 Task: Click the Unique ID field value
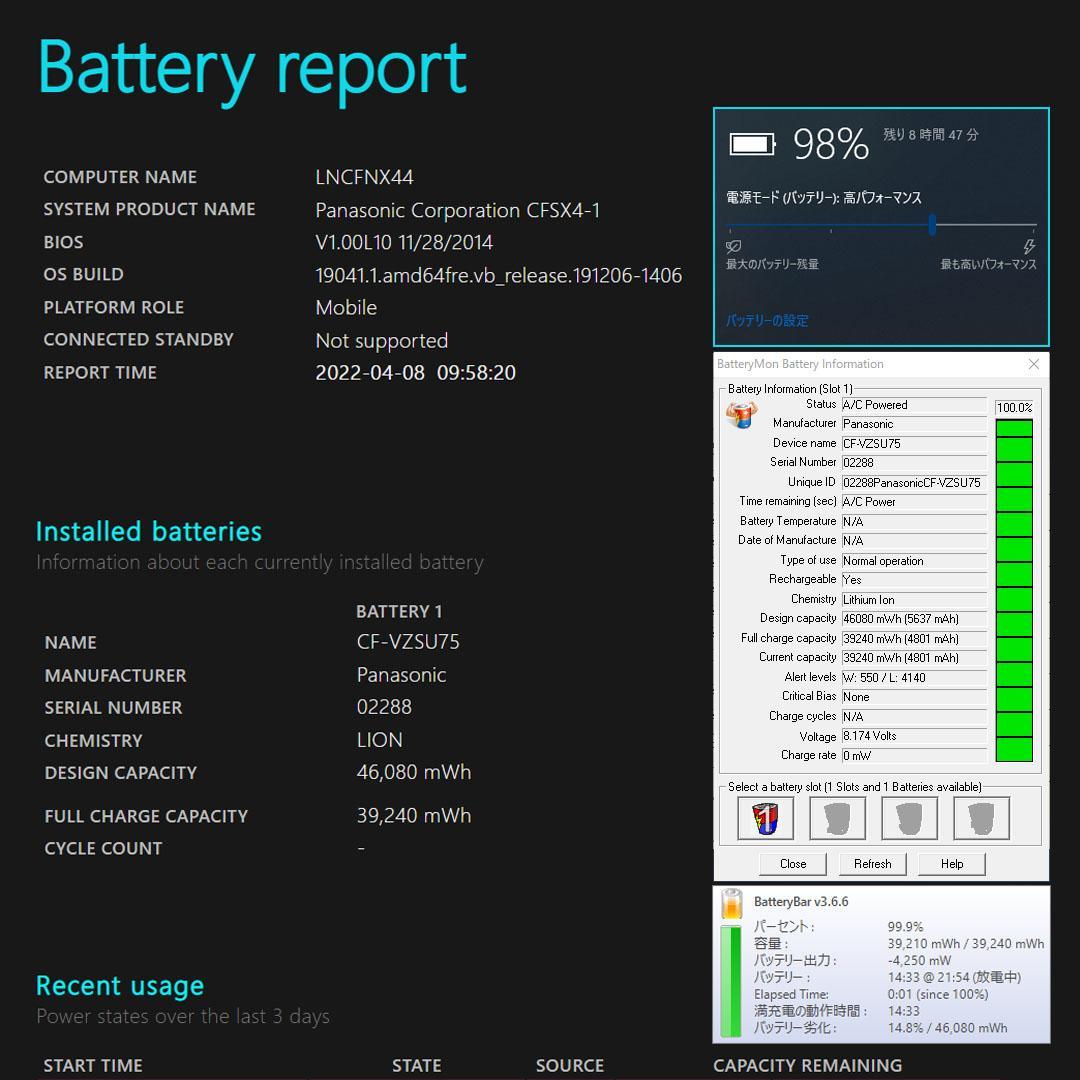click(x=913, y=482)
